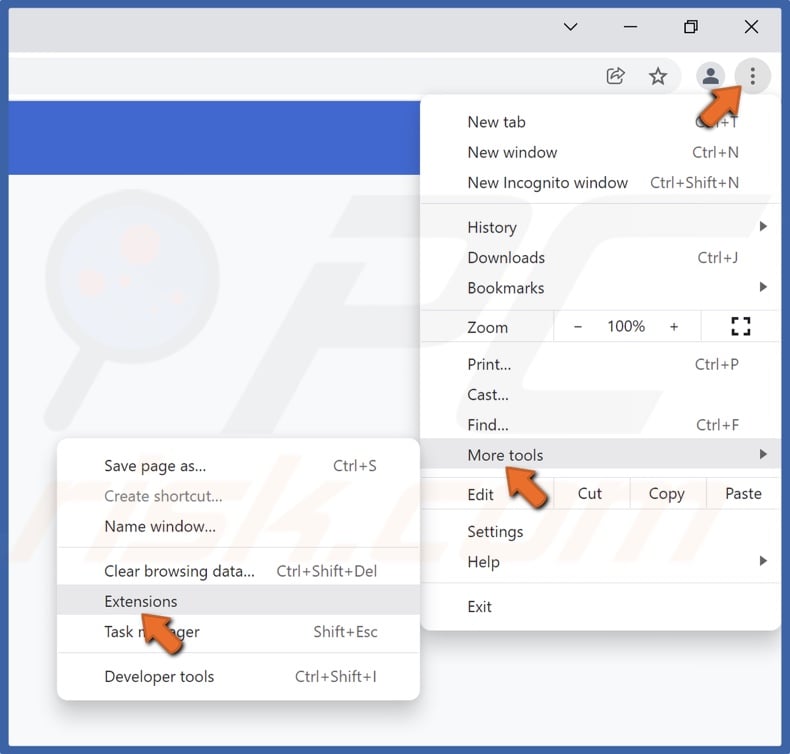Click the Paste button
This screenshot has height=754, width=790.
coord(743,494)
